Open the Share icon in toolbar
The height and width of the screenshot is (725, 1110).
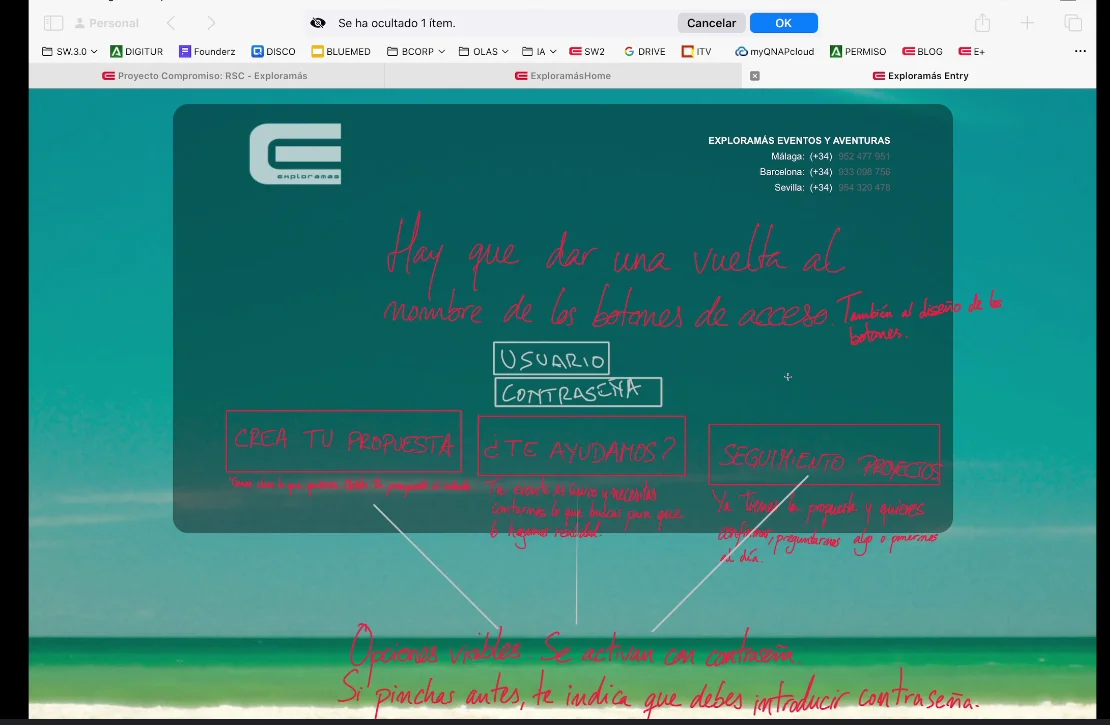(x=982, y=23)
